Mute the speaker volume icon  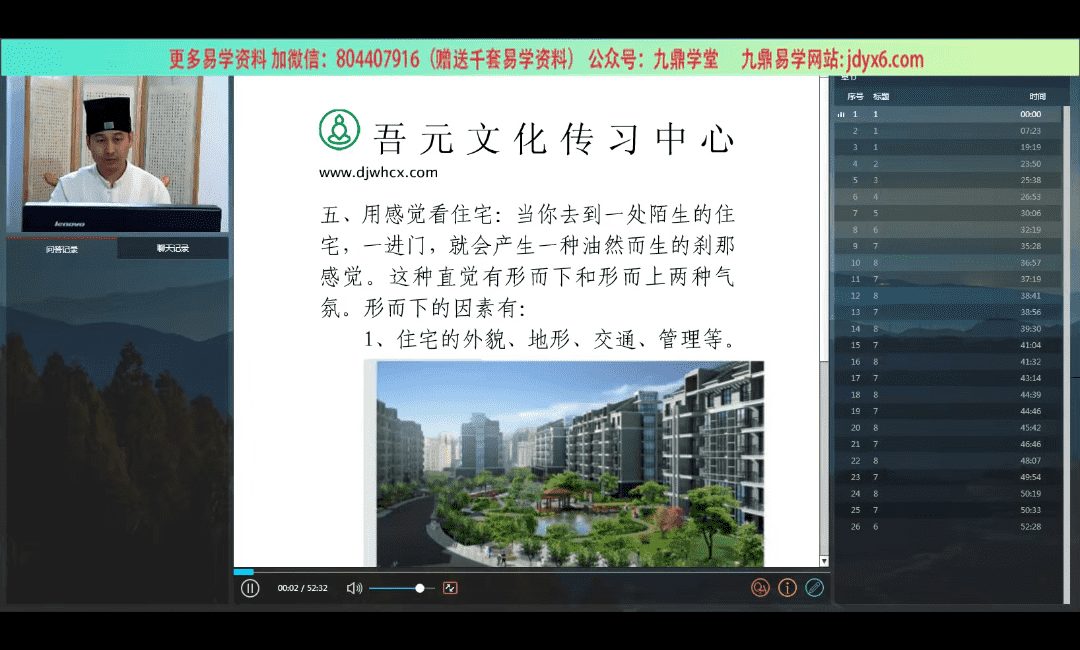click(x=354, y=588)
